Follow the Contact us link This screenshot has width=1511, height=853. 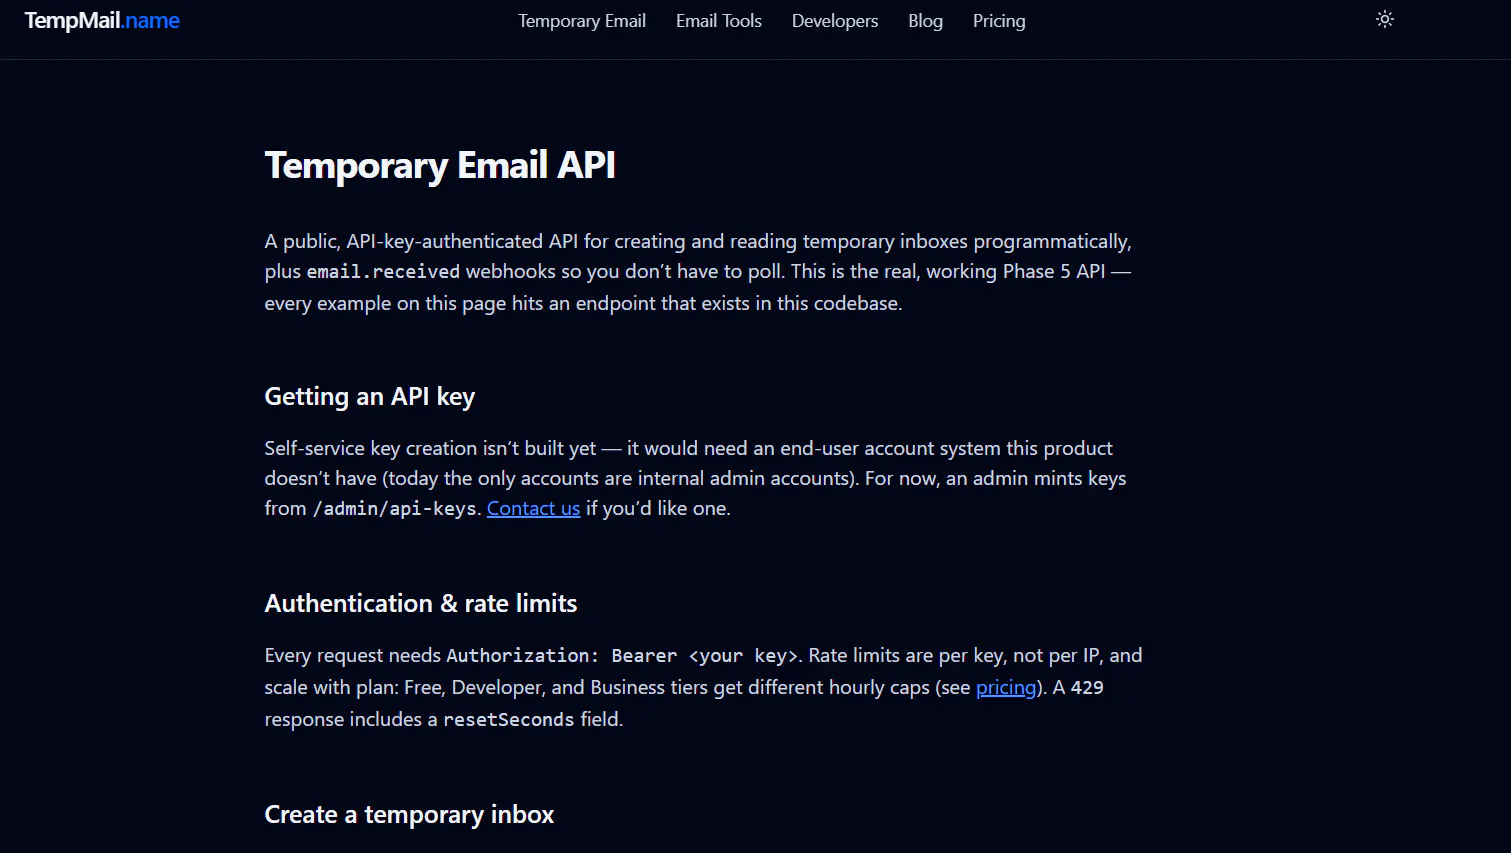pyautogui.click(x=533, y=508)
